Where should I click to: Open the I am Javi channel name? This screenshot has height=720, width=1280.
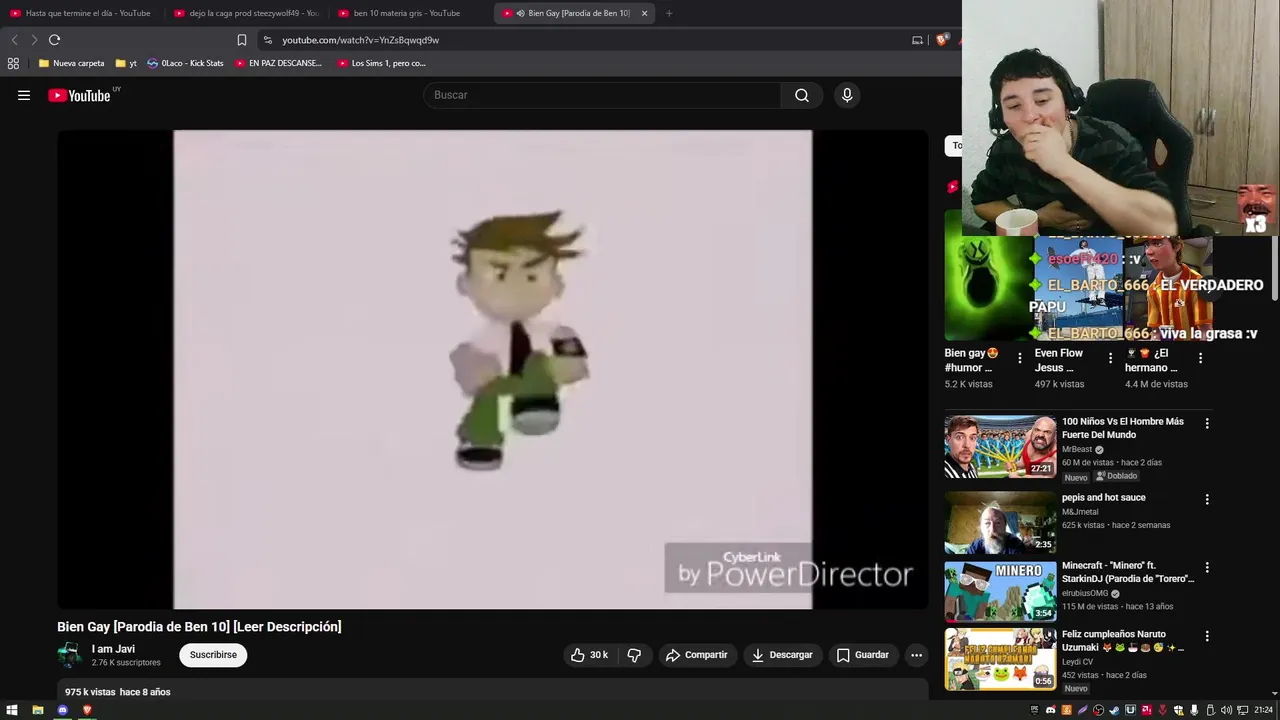point(113,649)
